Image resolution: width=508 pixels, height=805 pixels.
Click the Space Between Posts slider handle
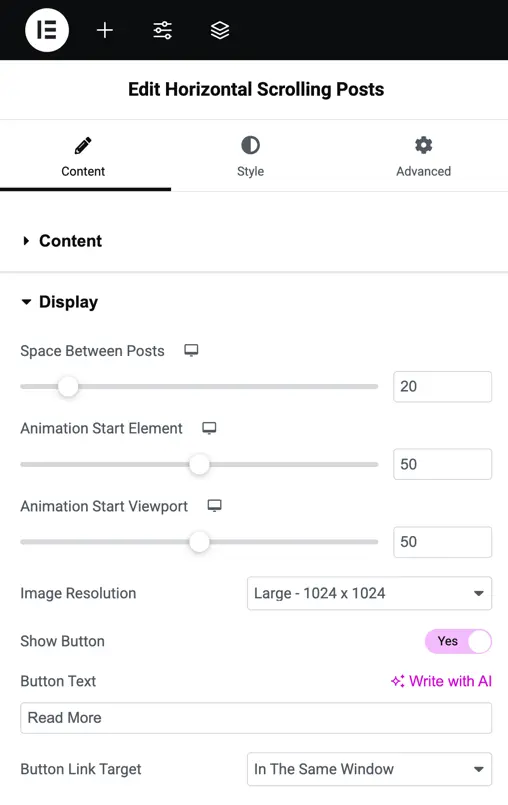(x=68, y=387)
